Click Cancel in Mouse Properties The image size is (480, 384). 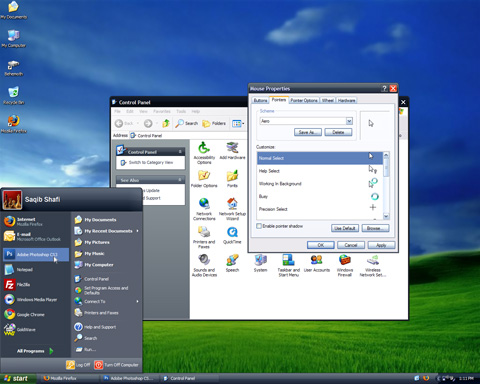coord(351,245)
